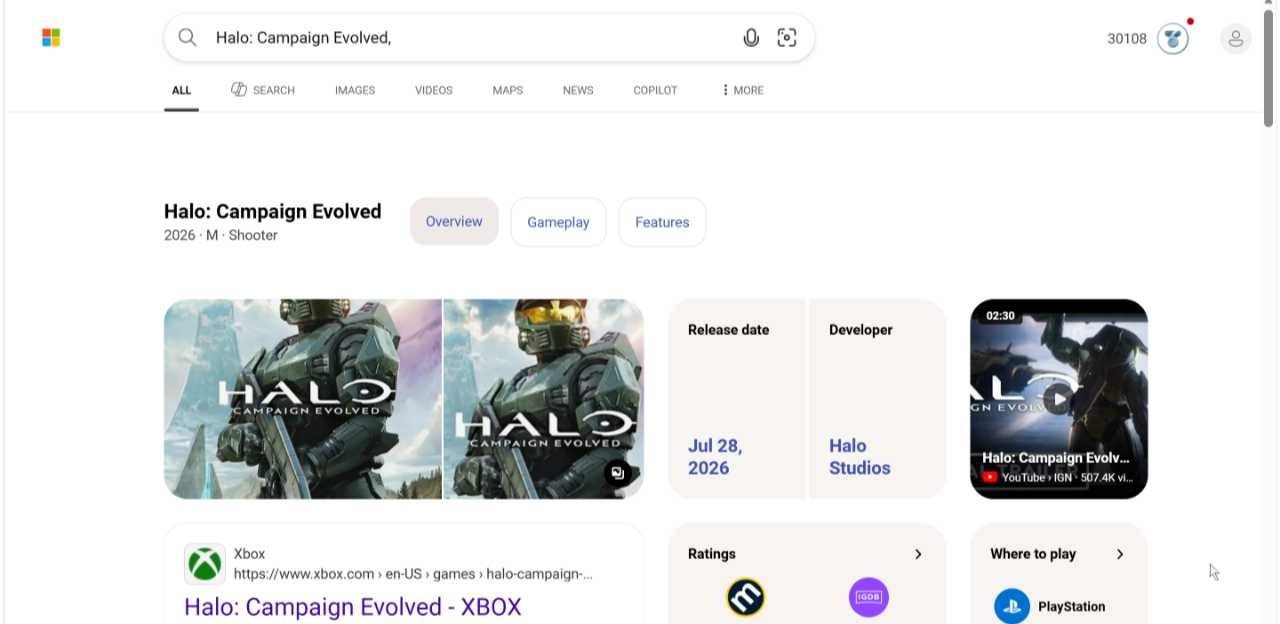The width and height of the screenshot is (1280, 624).
Task: Click the Halo: Campaign Evolved heading
Action: click(x=273, y=211)
